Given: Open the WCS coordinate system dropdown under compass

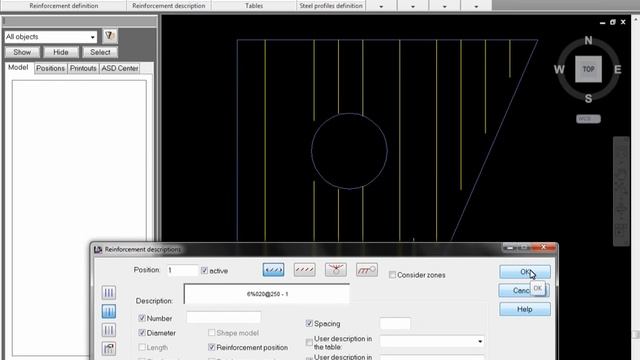Looking at the screenshot, I should click(588, 119).
